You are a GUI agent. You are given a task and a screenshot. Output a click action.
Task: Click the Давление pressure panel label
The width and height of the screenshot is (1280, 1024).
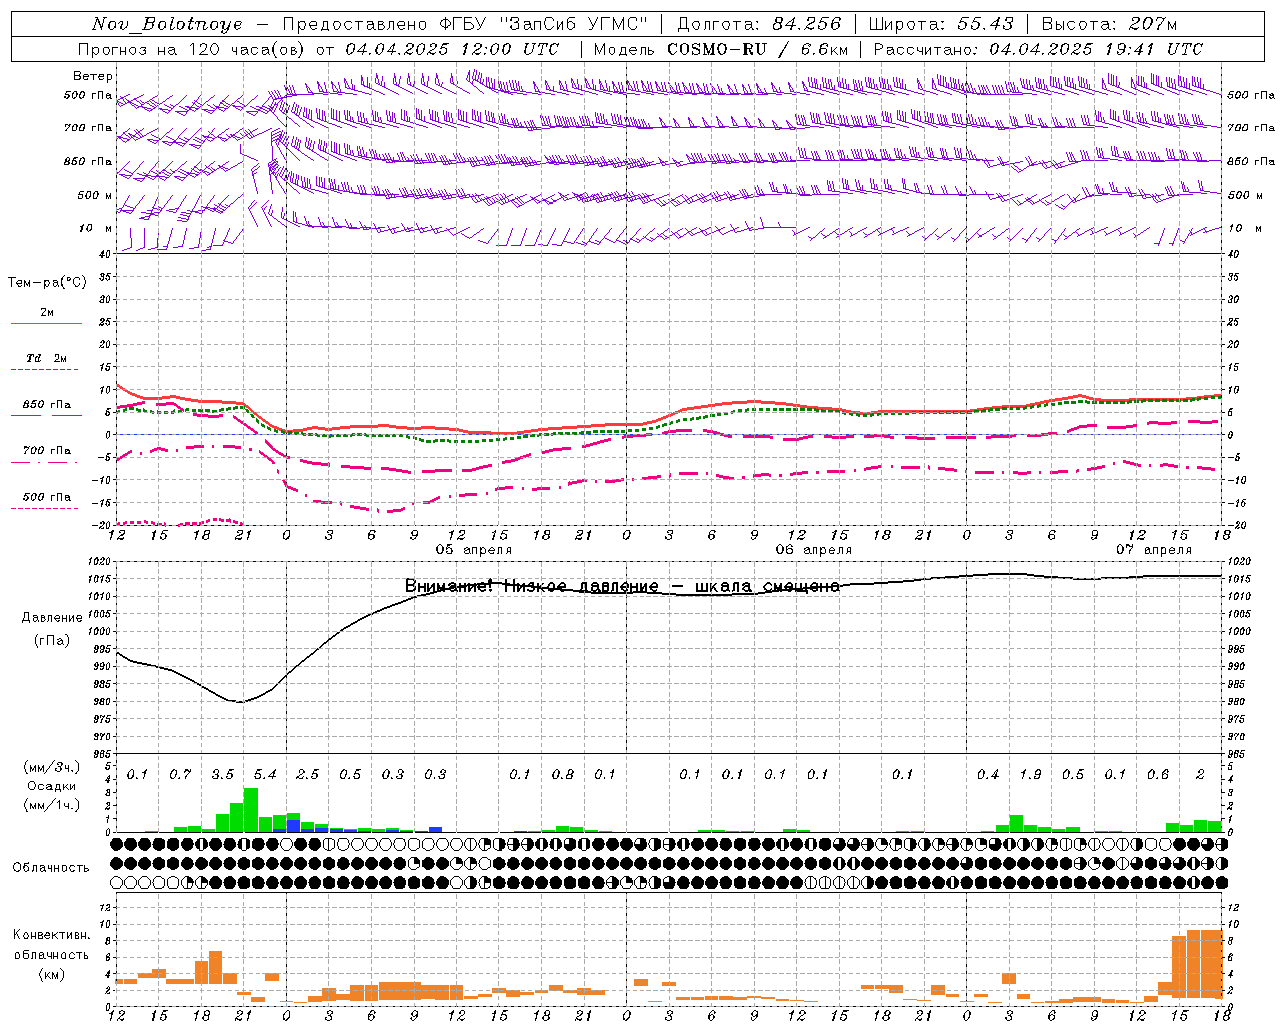[x=52, y=618]
